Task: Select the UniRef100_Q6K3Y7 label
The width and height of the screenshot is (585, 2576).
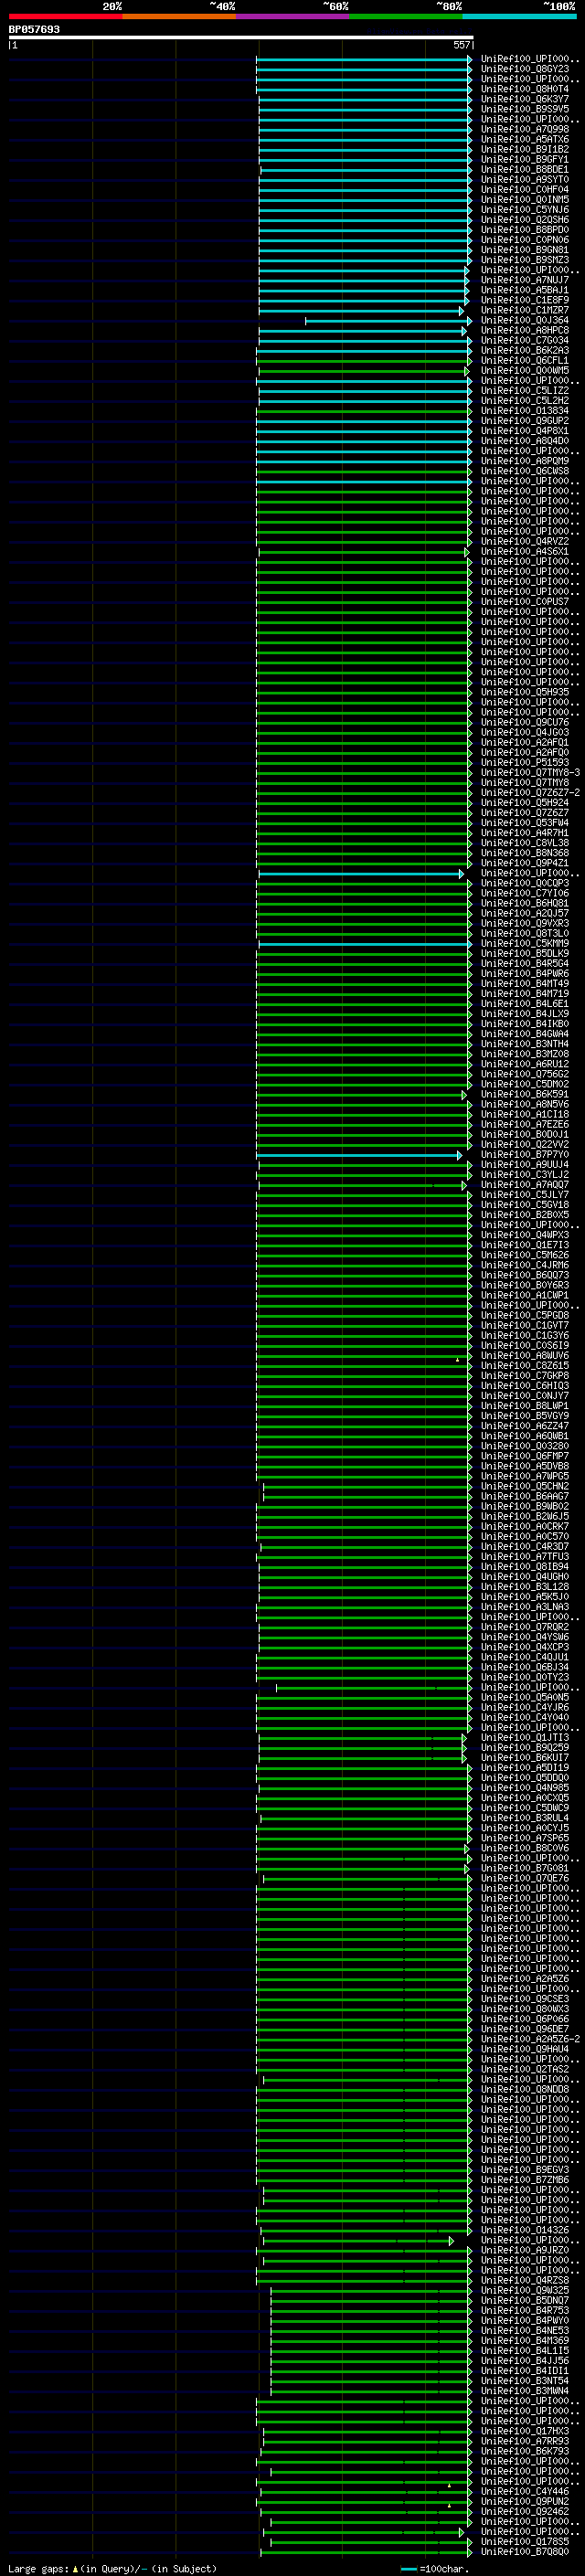Action: click(x=525, y=99)
